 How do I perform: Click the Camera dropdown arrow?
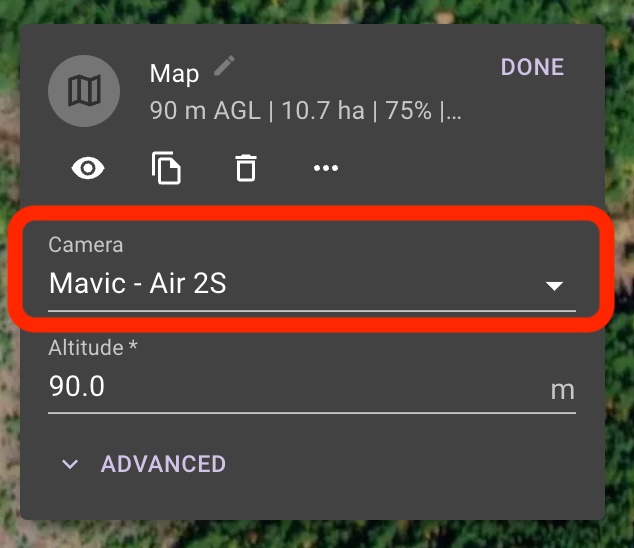[x=554, y=286]
